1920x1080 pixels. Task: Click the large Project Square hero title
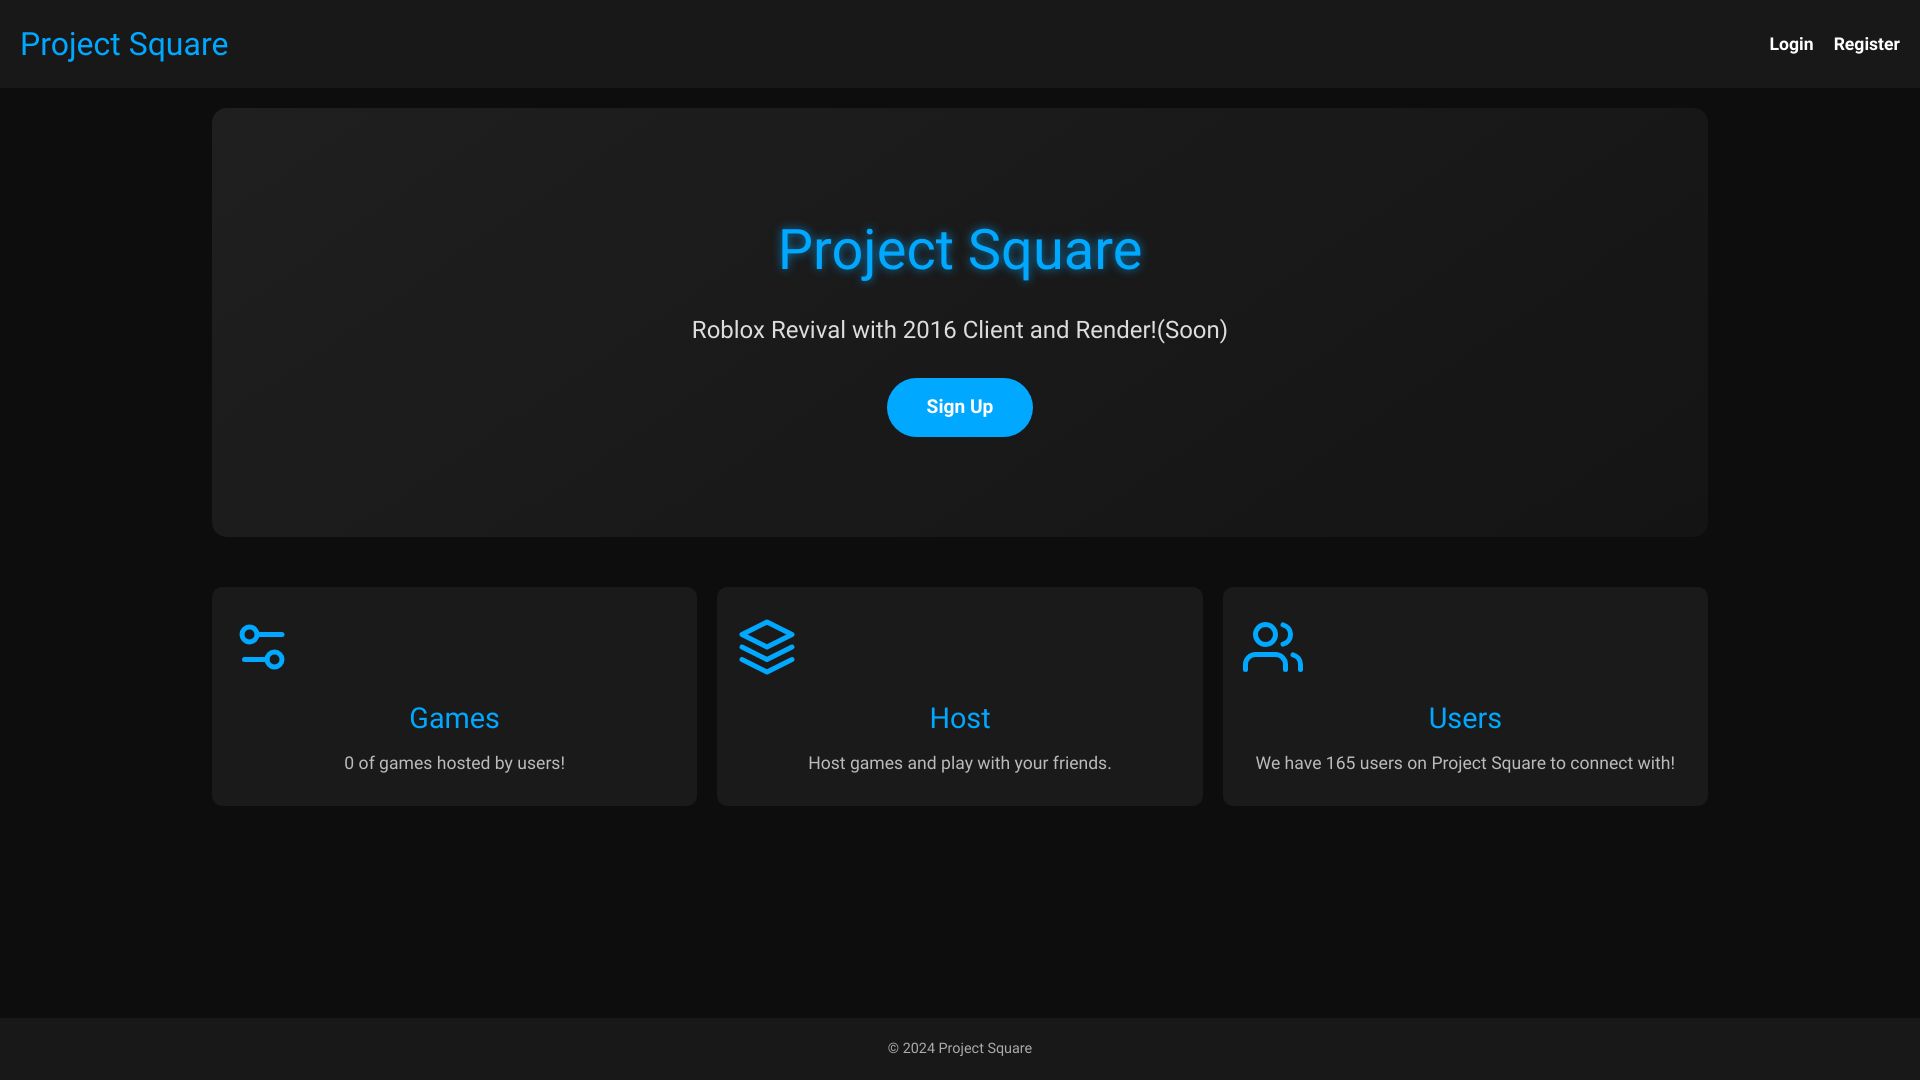[x=959, y=250]
